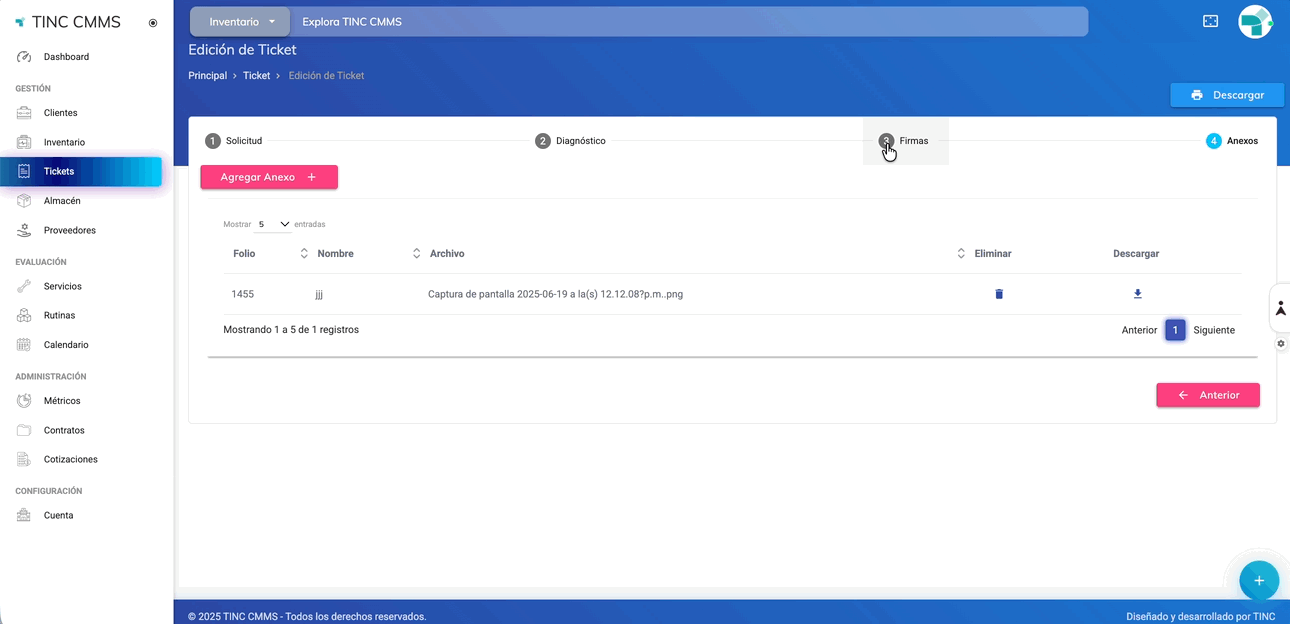1290x624 pixels.
Task: Open the accessibility widget icon
Action: 1279,309
